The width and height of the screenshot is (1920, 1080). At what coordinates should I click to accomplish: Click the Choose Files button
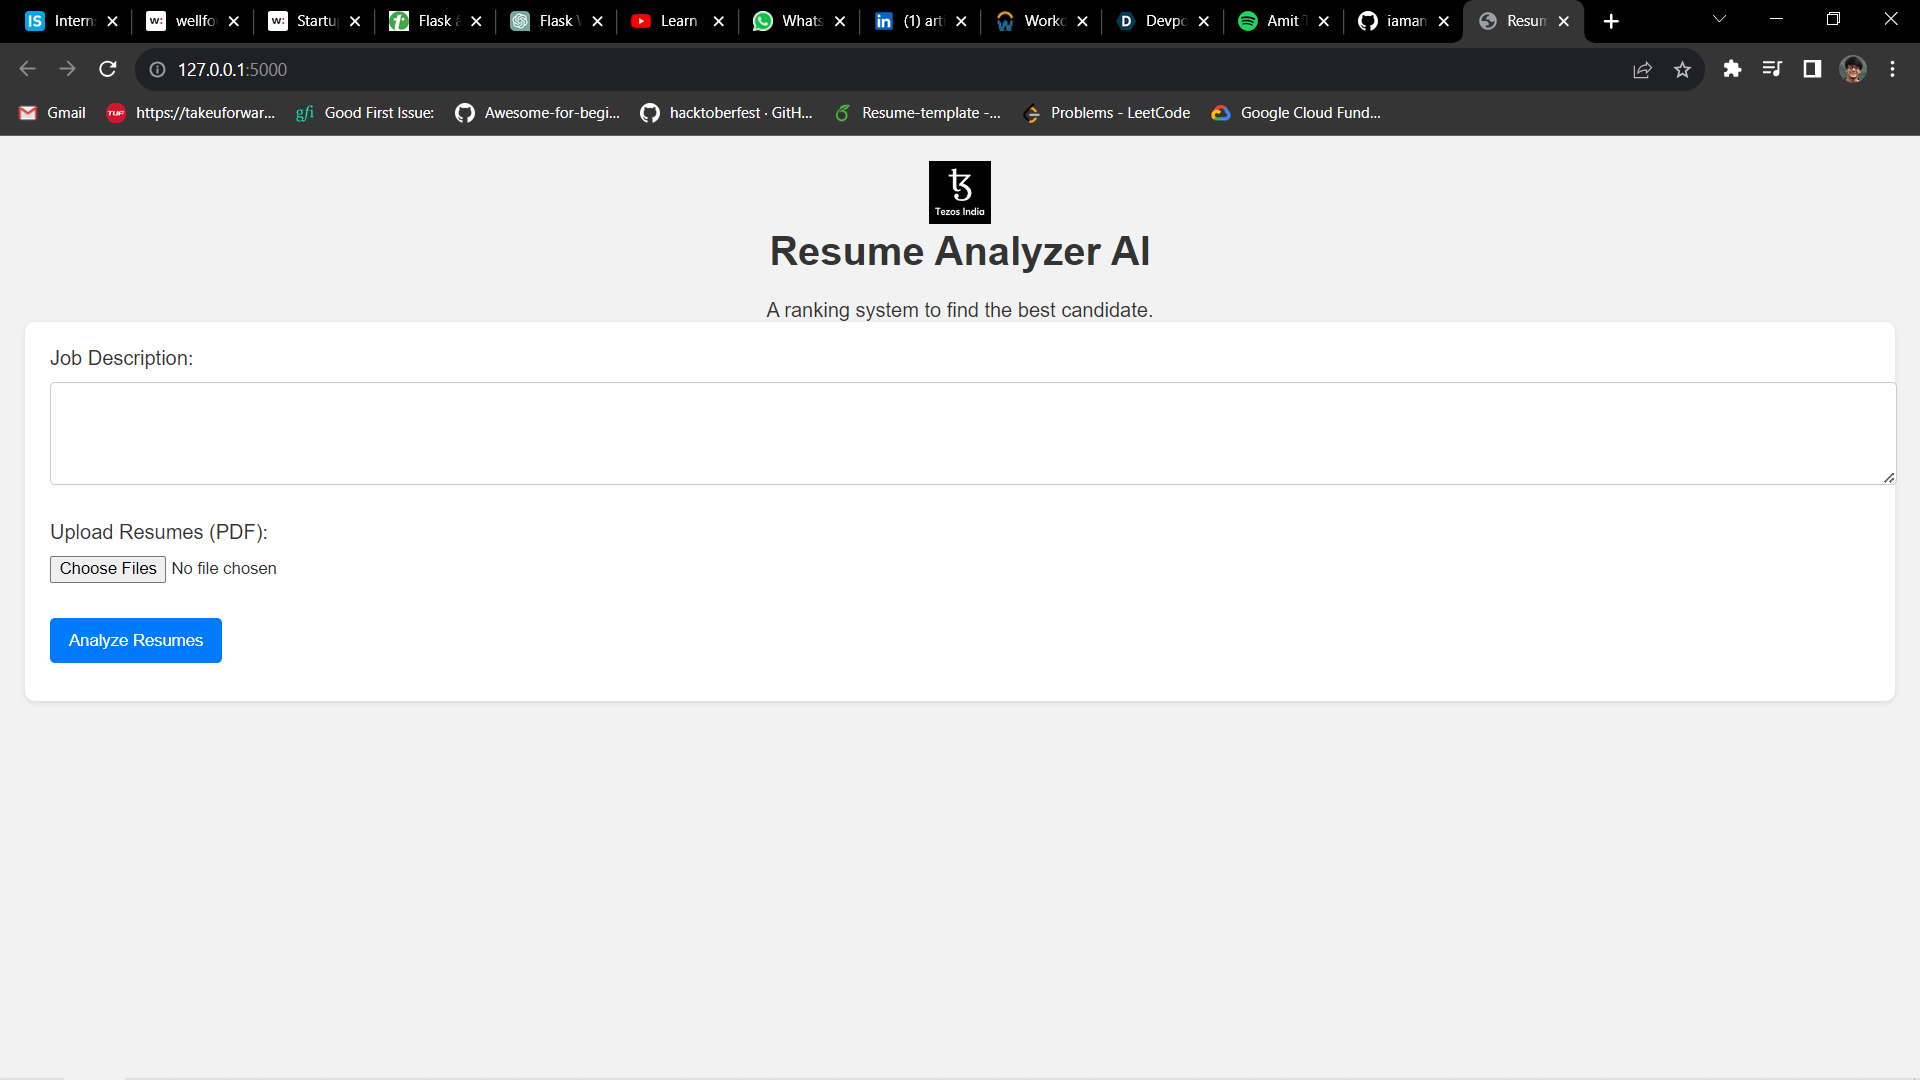click(108, 569)
